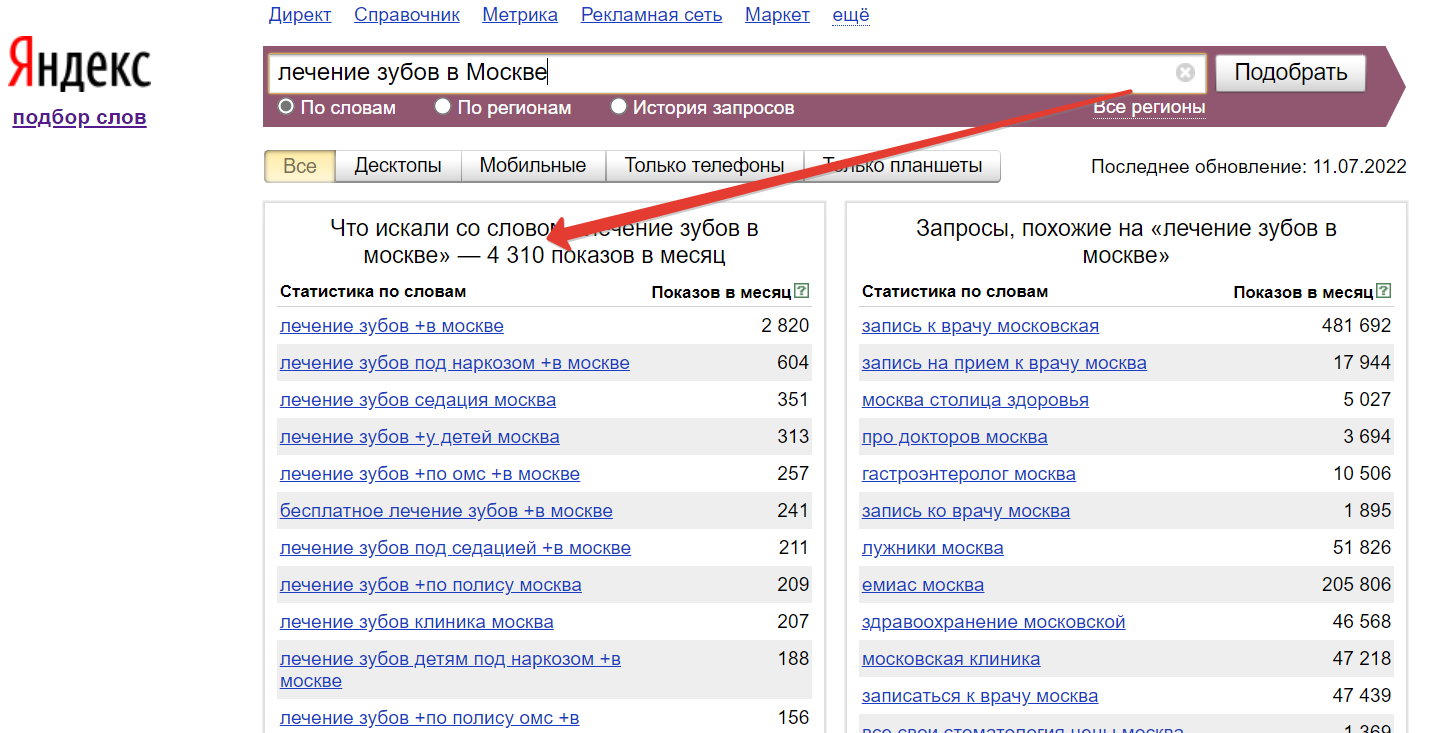
Task: Open similar query емиас москва
Action: tap(923, 585)
